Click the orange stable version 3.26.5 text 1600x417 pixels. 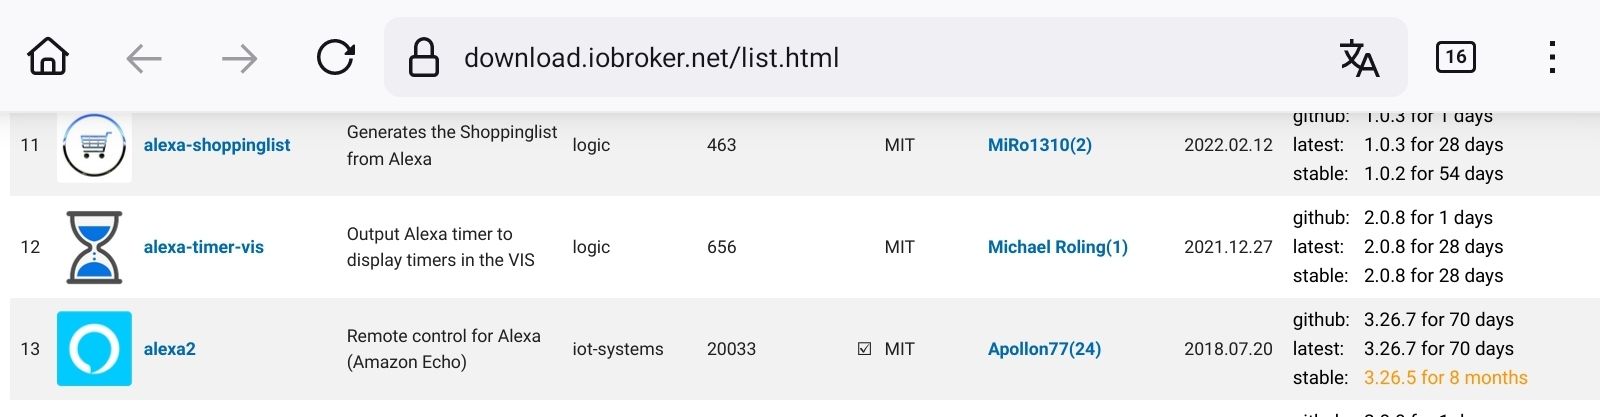[1445, 378]
